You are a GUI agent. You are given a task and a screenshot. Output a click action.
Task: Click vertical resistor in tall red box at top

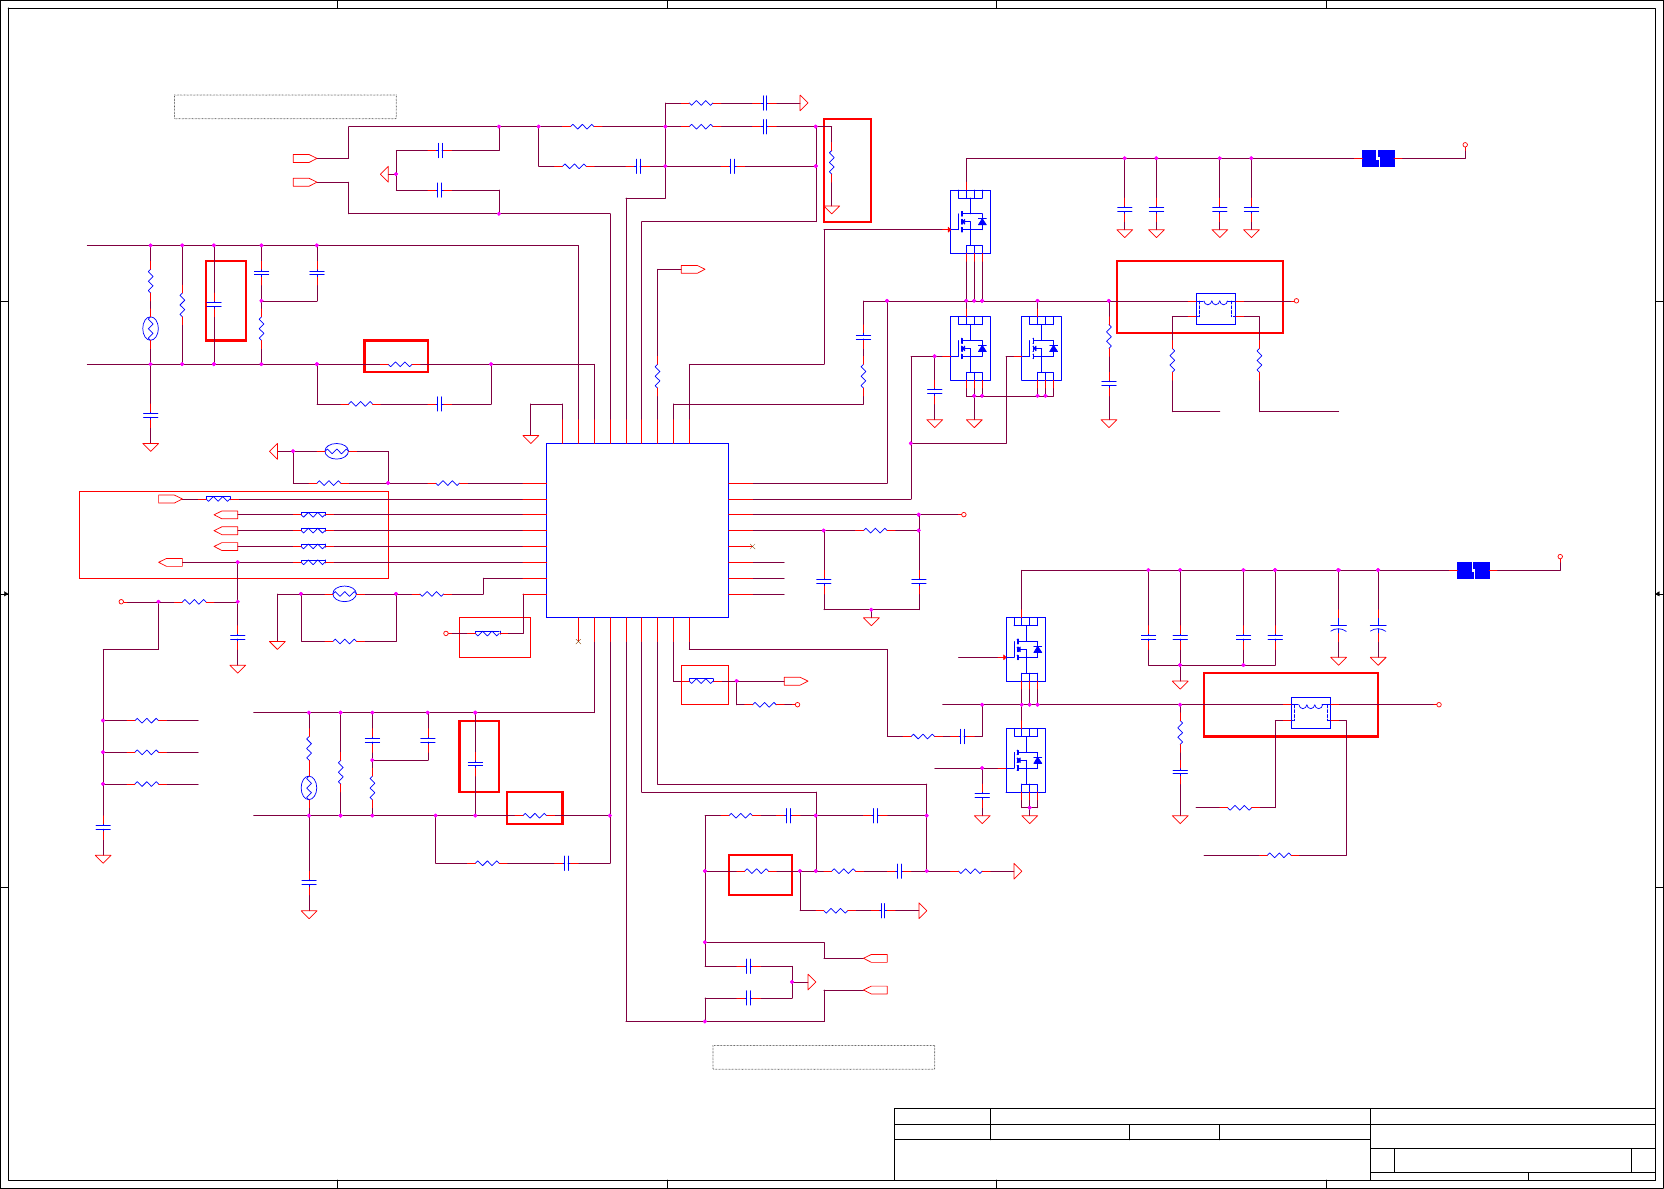831,160
